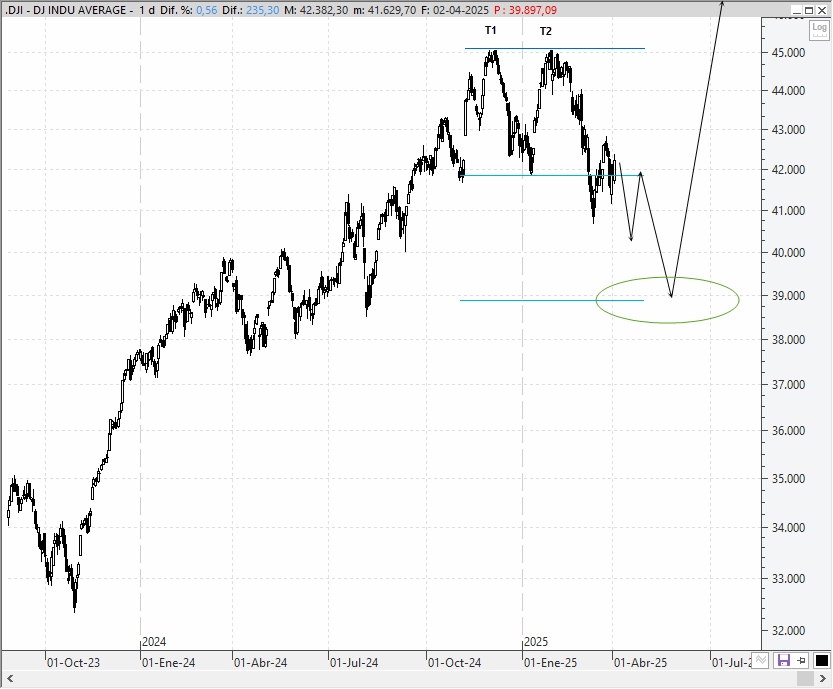Click the pin icon beside save
833x689 pixels.
802,660
